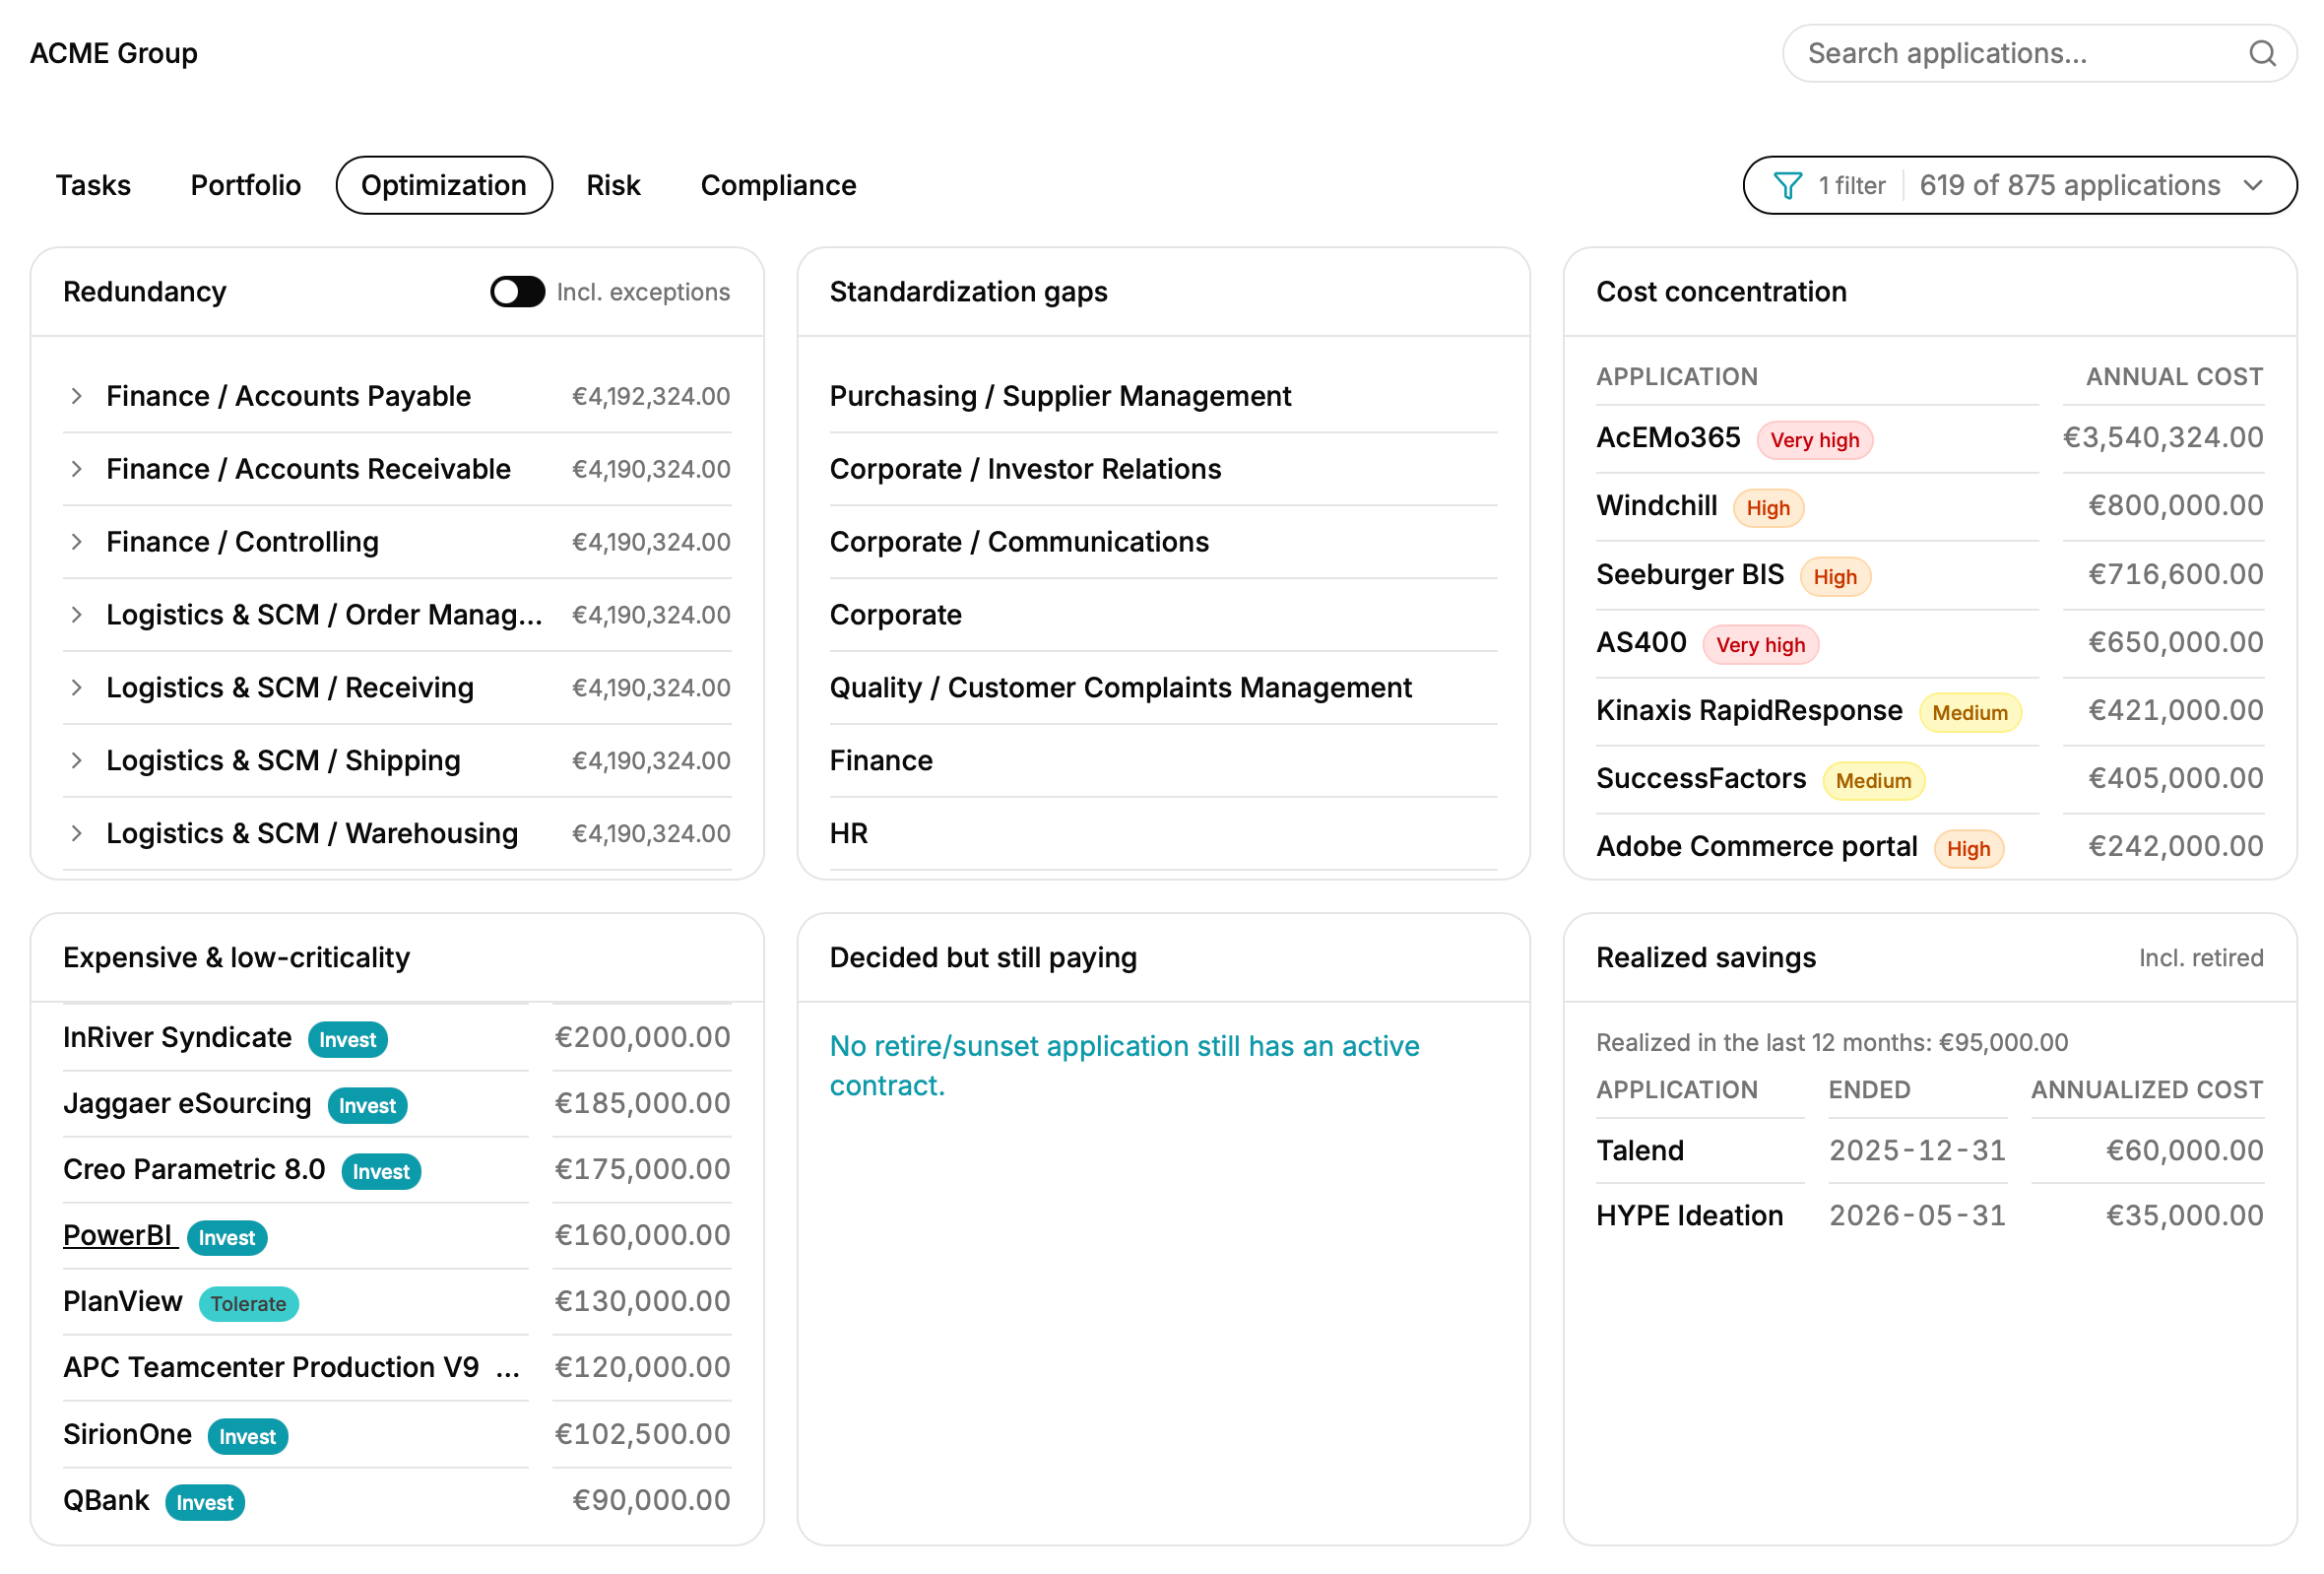Switch to the Portfolio tab
Image resolution: width=2324 pixels, height=1574 pixels.
[246, 185]
